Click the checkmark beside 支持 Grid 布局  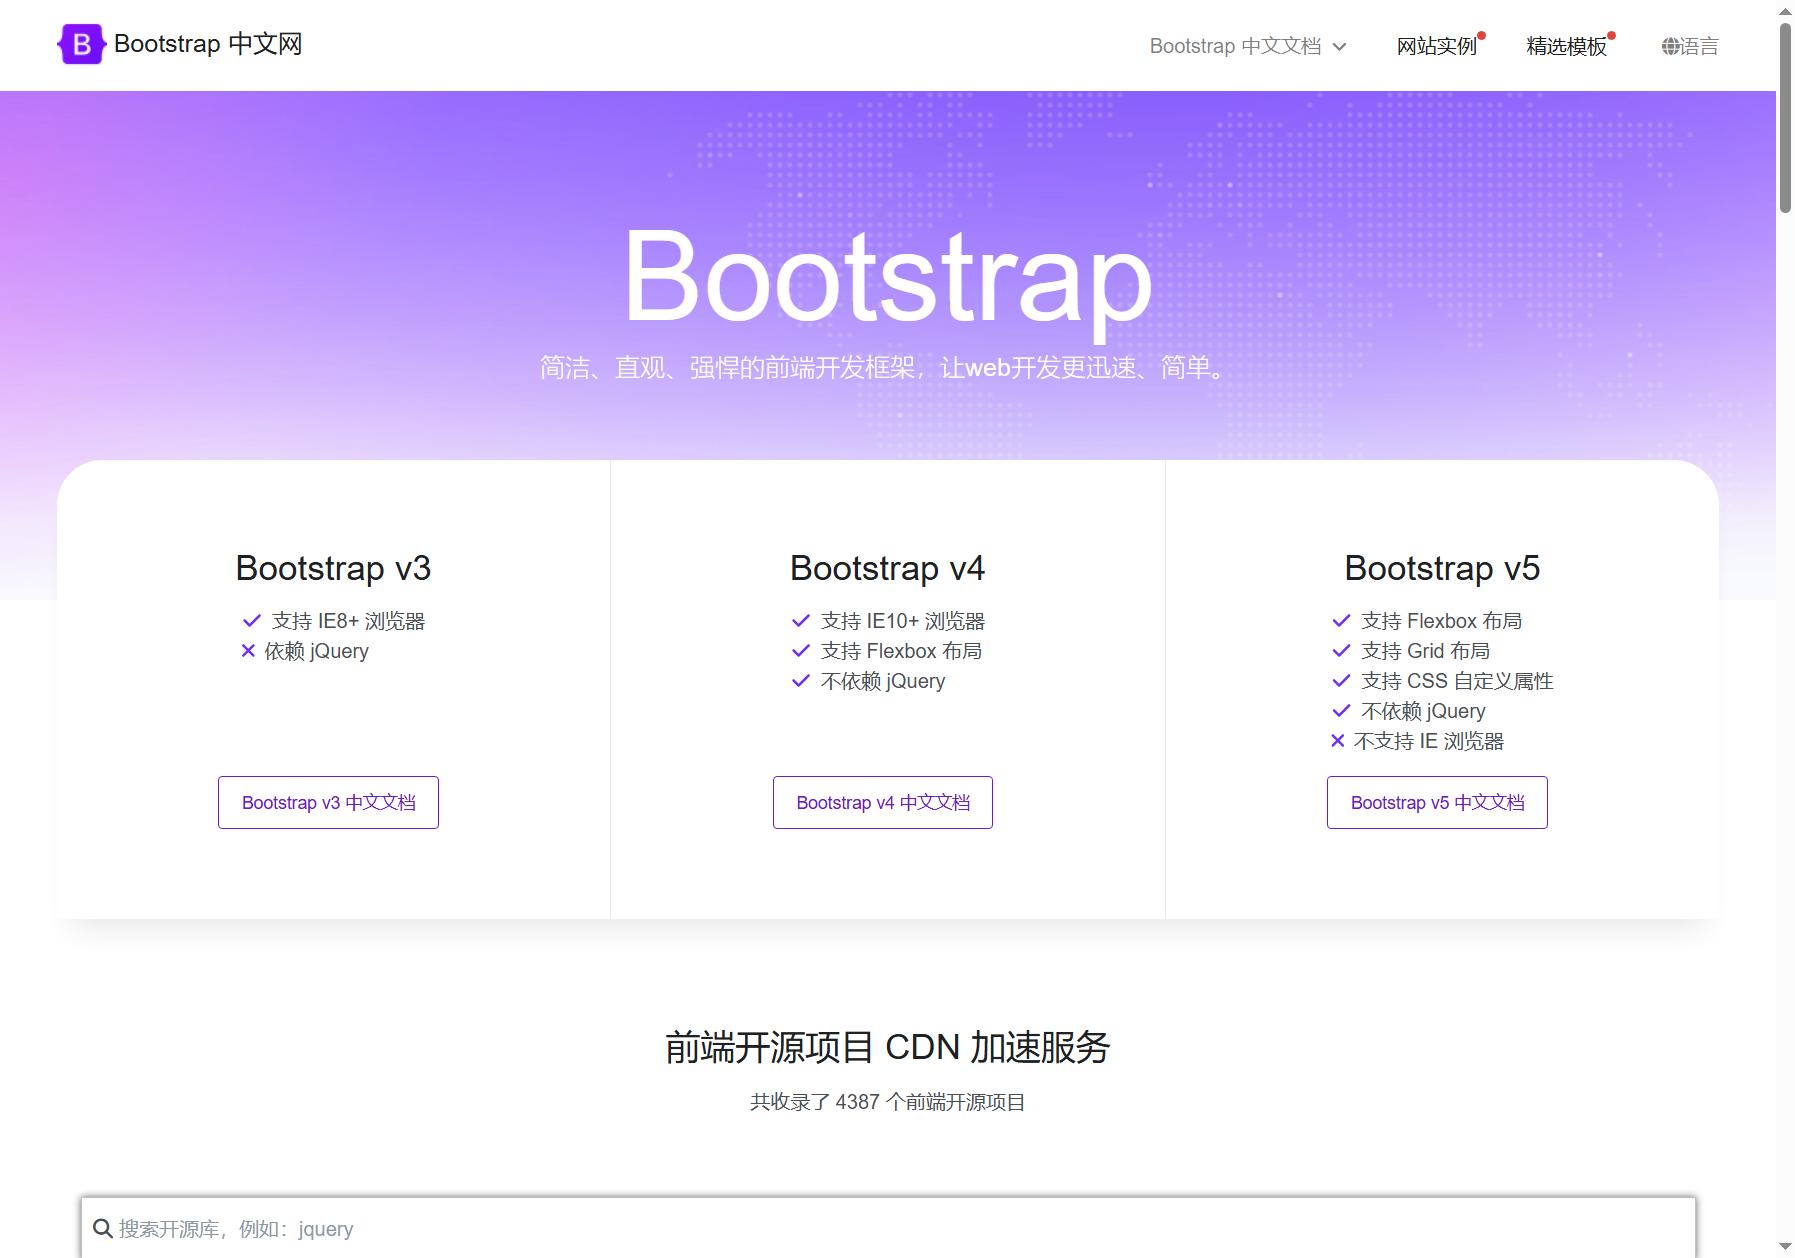tap(1341, 651)
